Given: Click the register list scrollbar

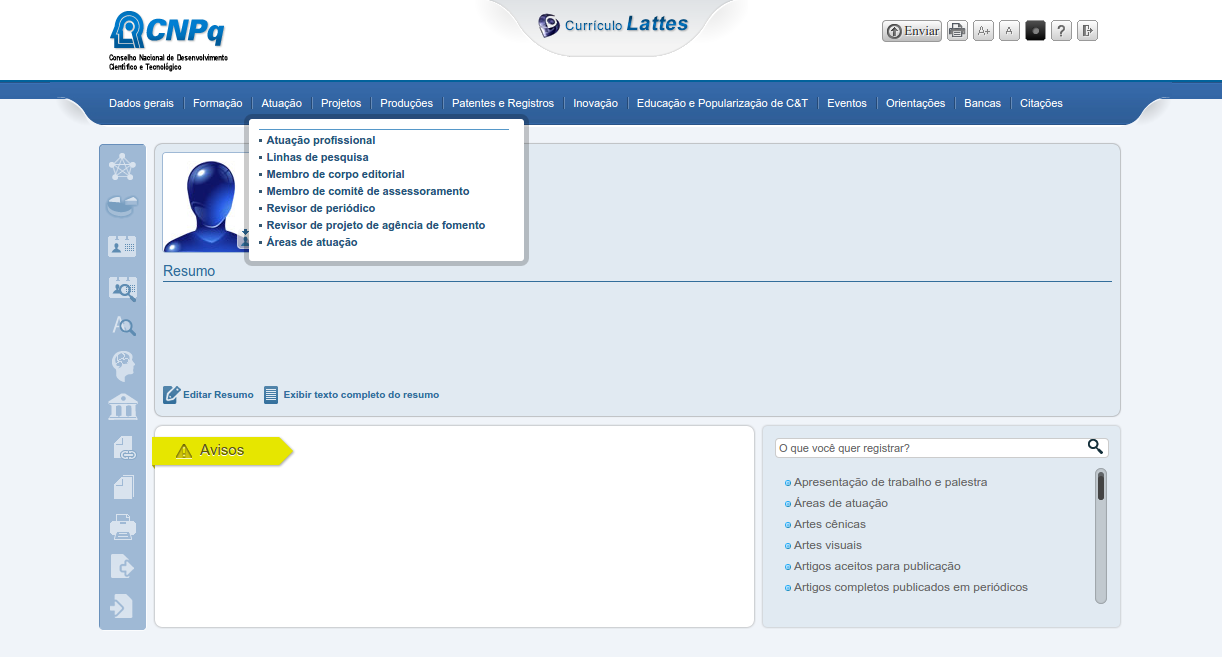Looking at the screenshot, I should [1101, 536].
